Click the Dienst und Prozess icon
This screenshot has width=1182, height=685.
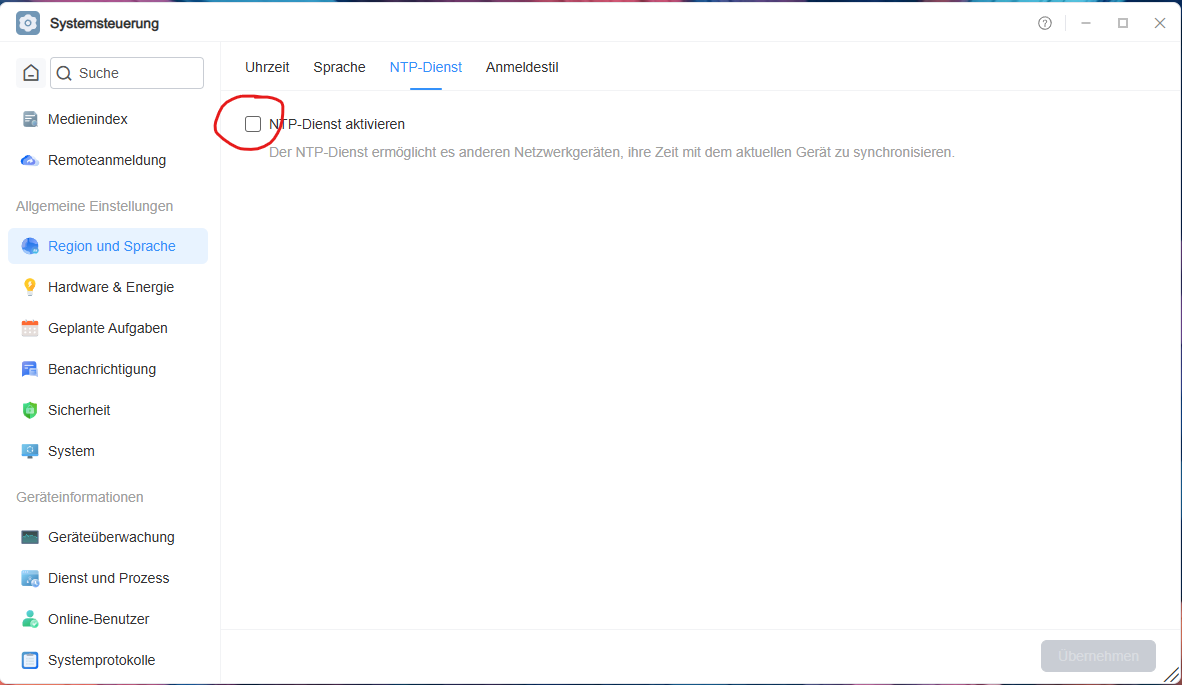coord(30,578)
